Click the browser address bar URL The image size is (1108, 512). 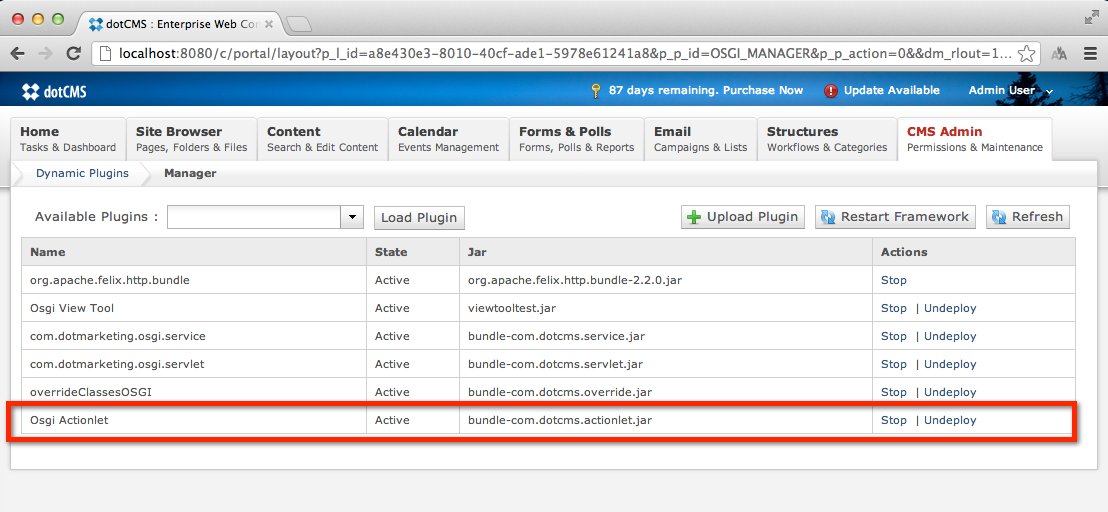pos(560,54)
